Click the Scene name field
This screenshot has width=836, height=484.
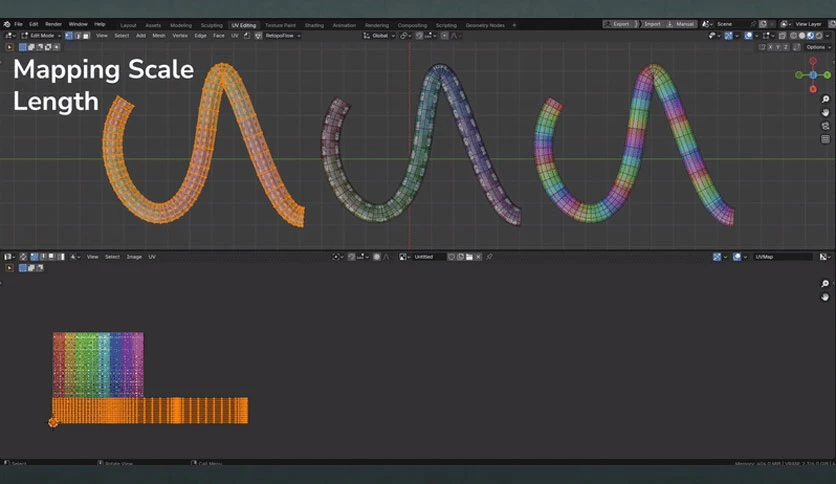[x=732, y=25]
